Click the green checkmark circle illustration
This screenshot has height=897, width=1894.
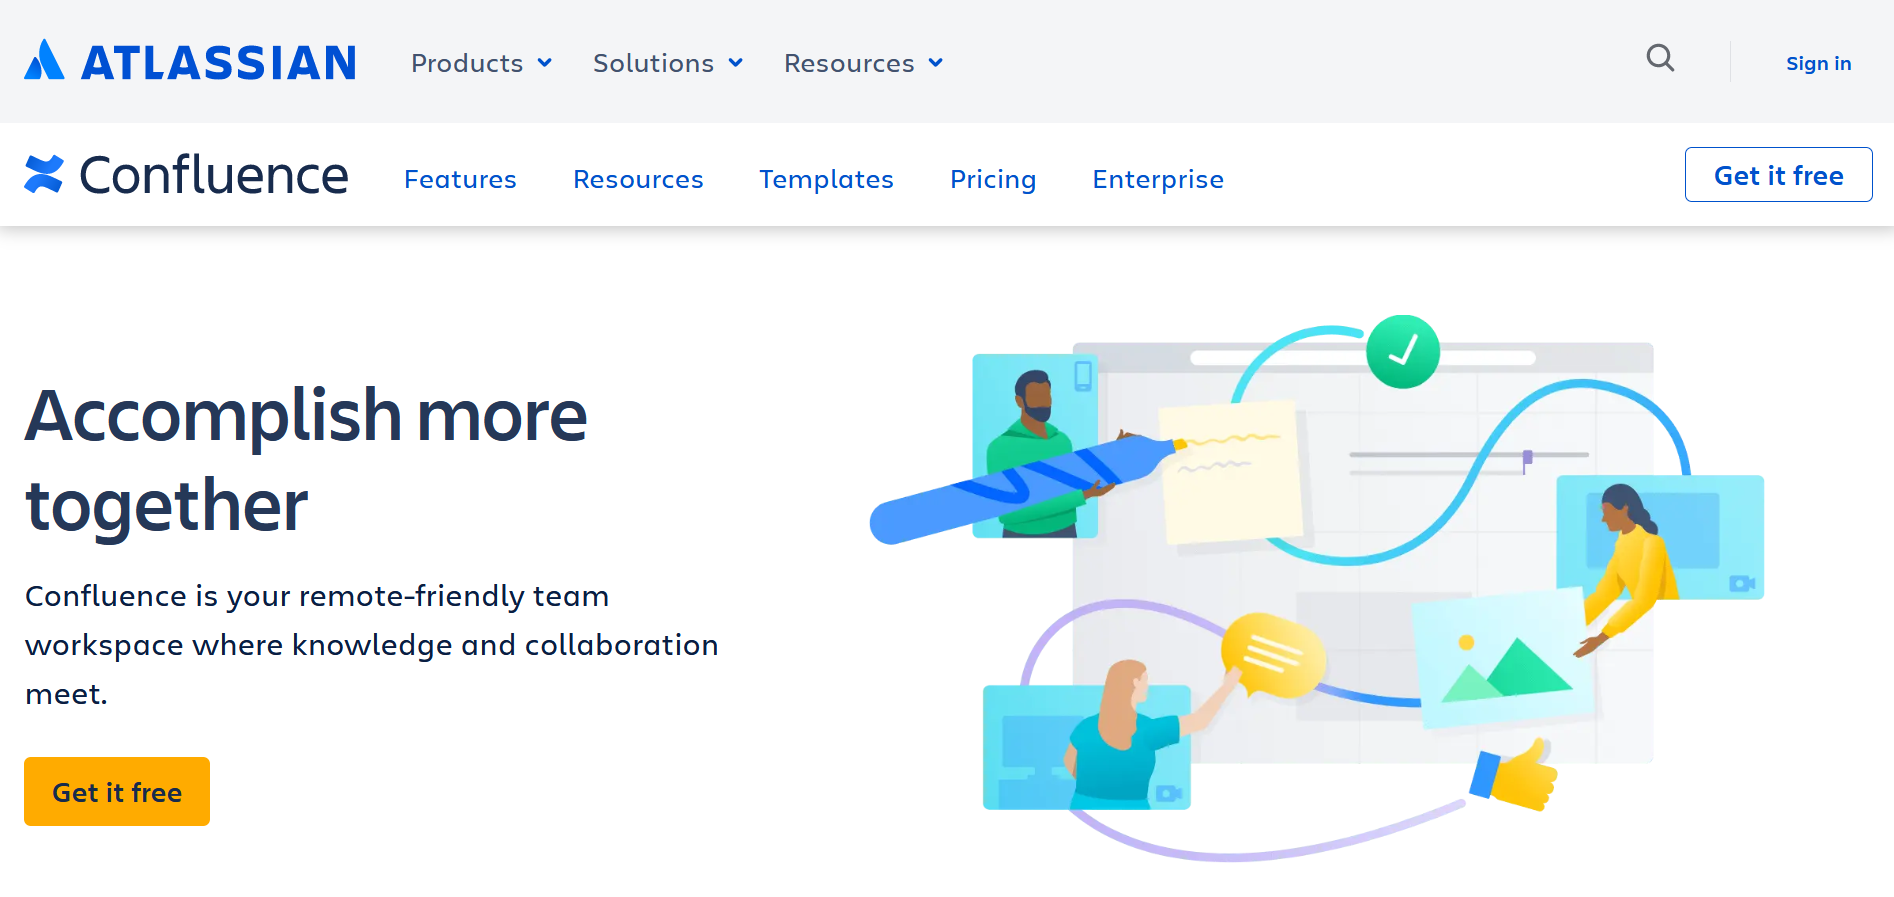click(1402, 352)
